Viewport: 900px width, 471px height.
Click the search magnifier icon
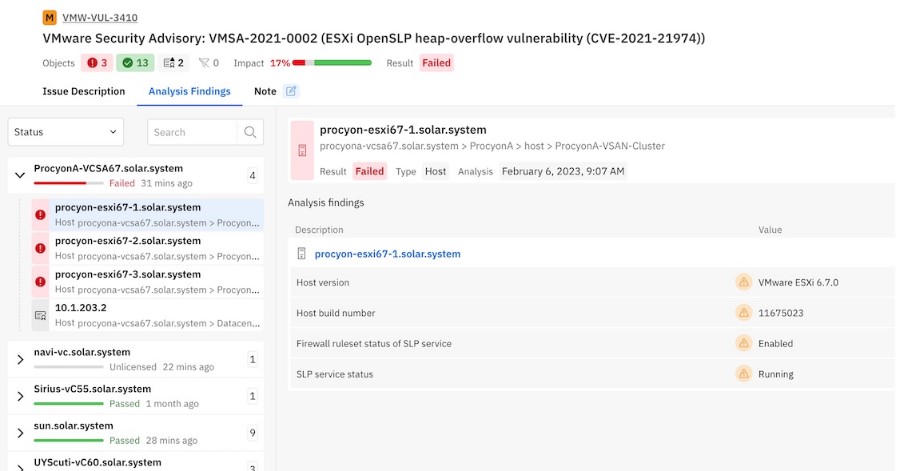coord(250,132)
